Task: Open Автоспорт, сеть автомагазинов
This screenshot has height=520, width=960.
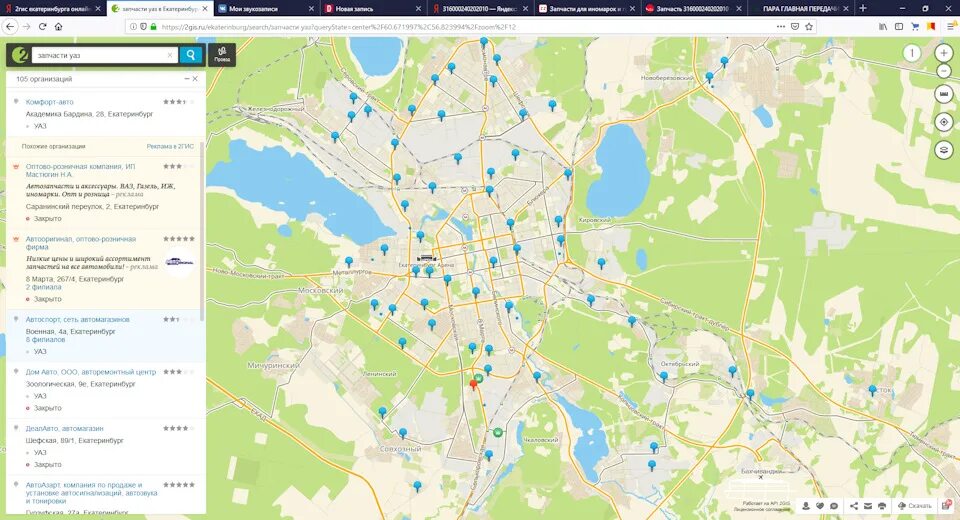Action: [78, 319]
